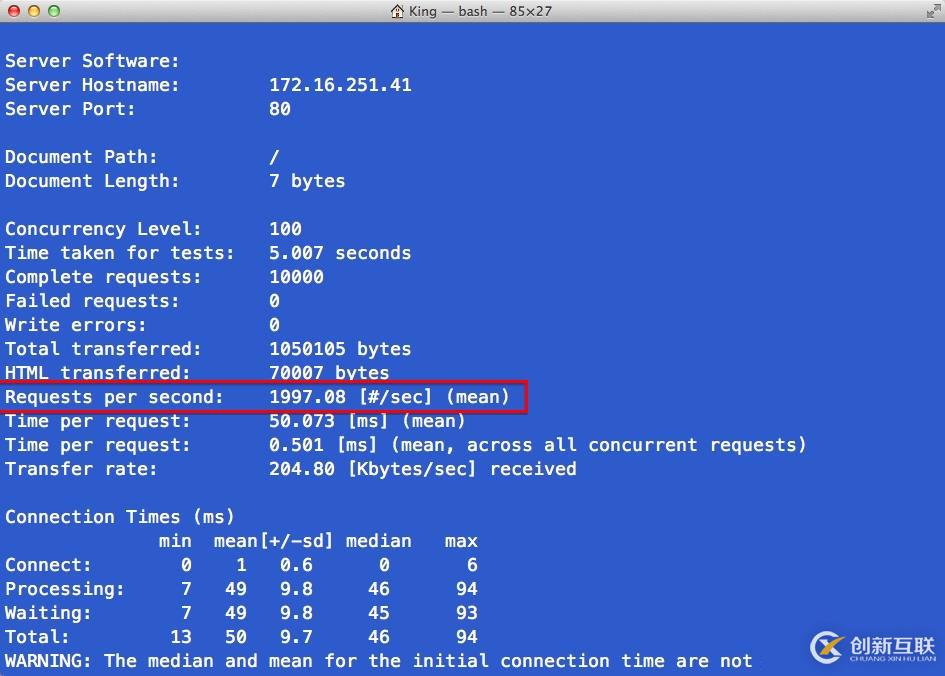Select the hostname value 172.16.251.41
Screen dimensions: 945x676
(340, 85)
